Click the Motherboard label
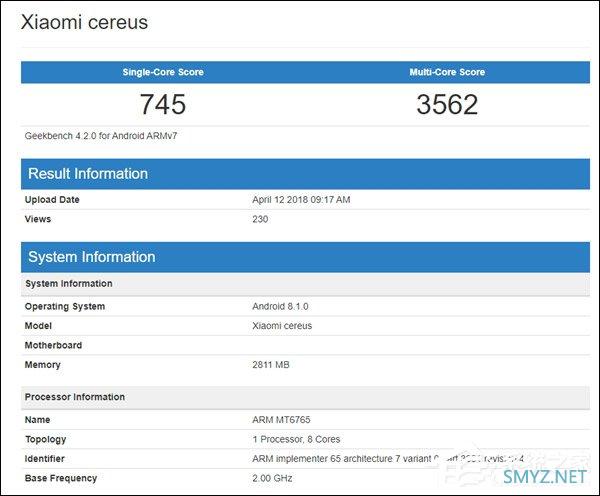This screenshot has height=496, width=600. point(53,346)
